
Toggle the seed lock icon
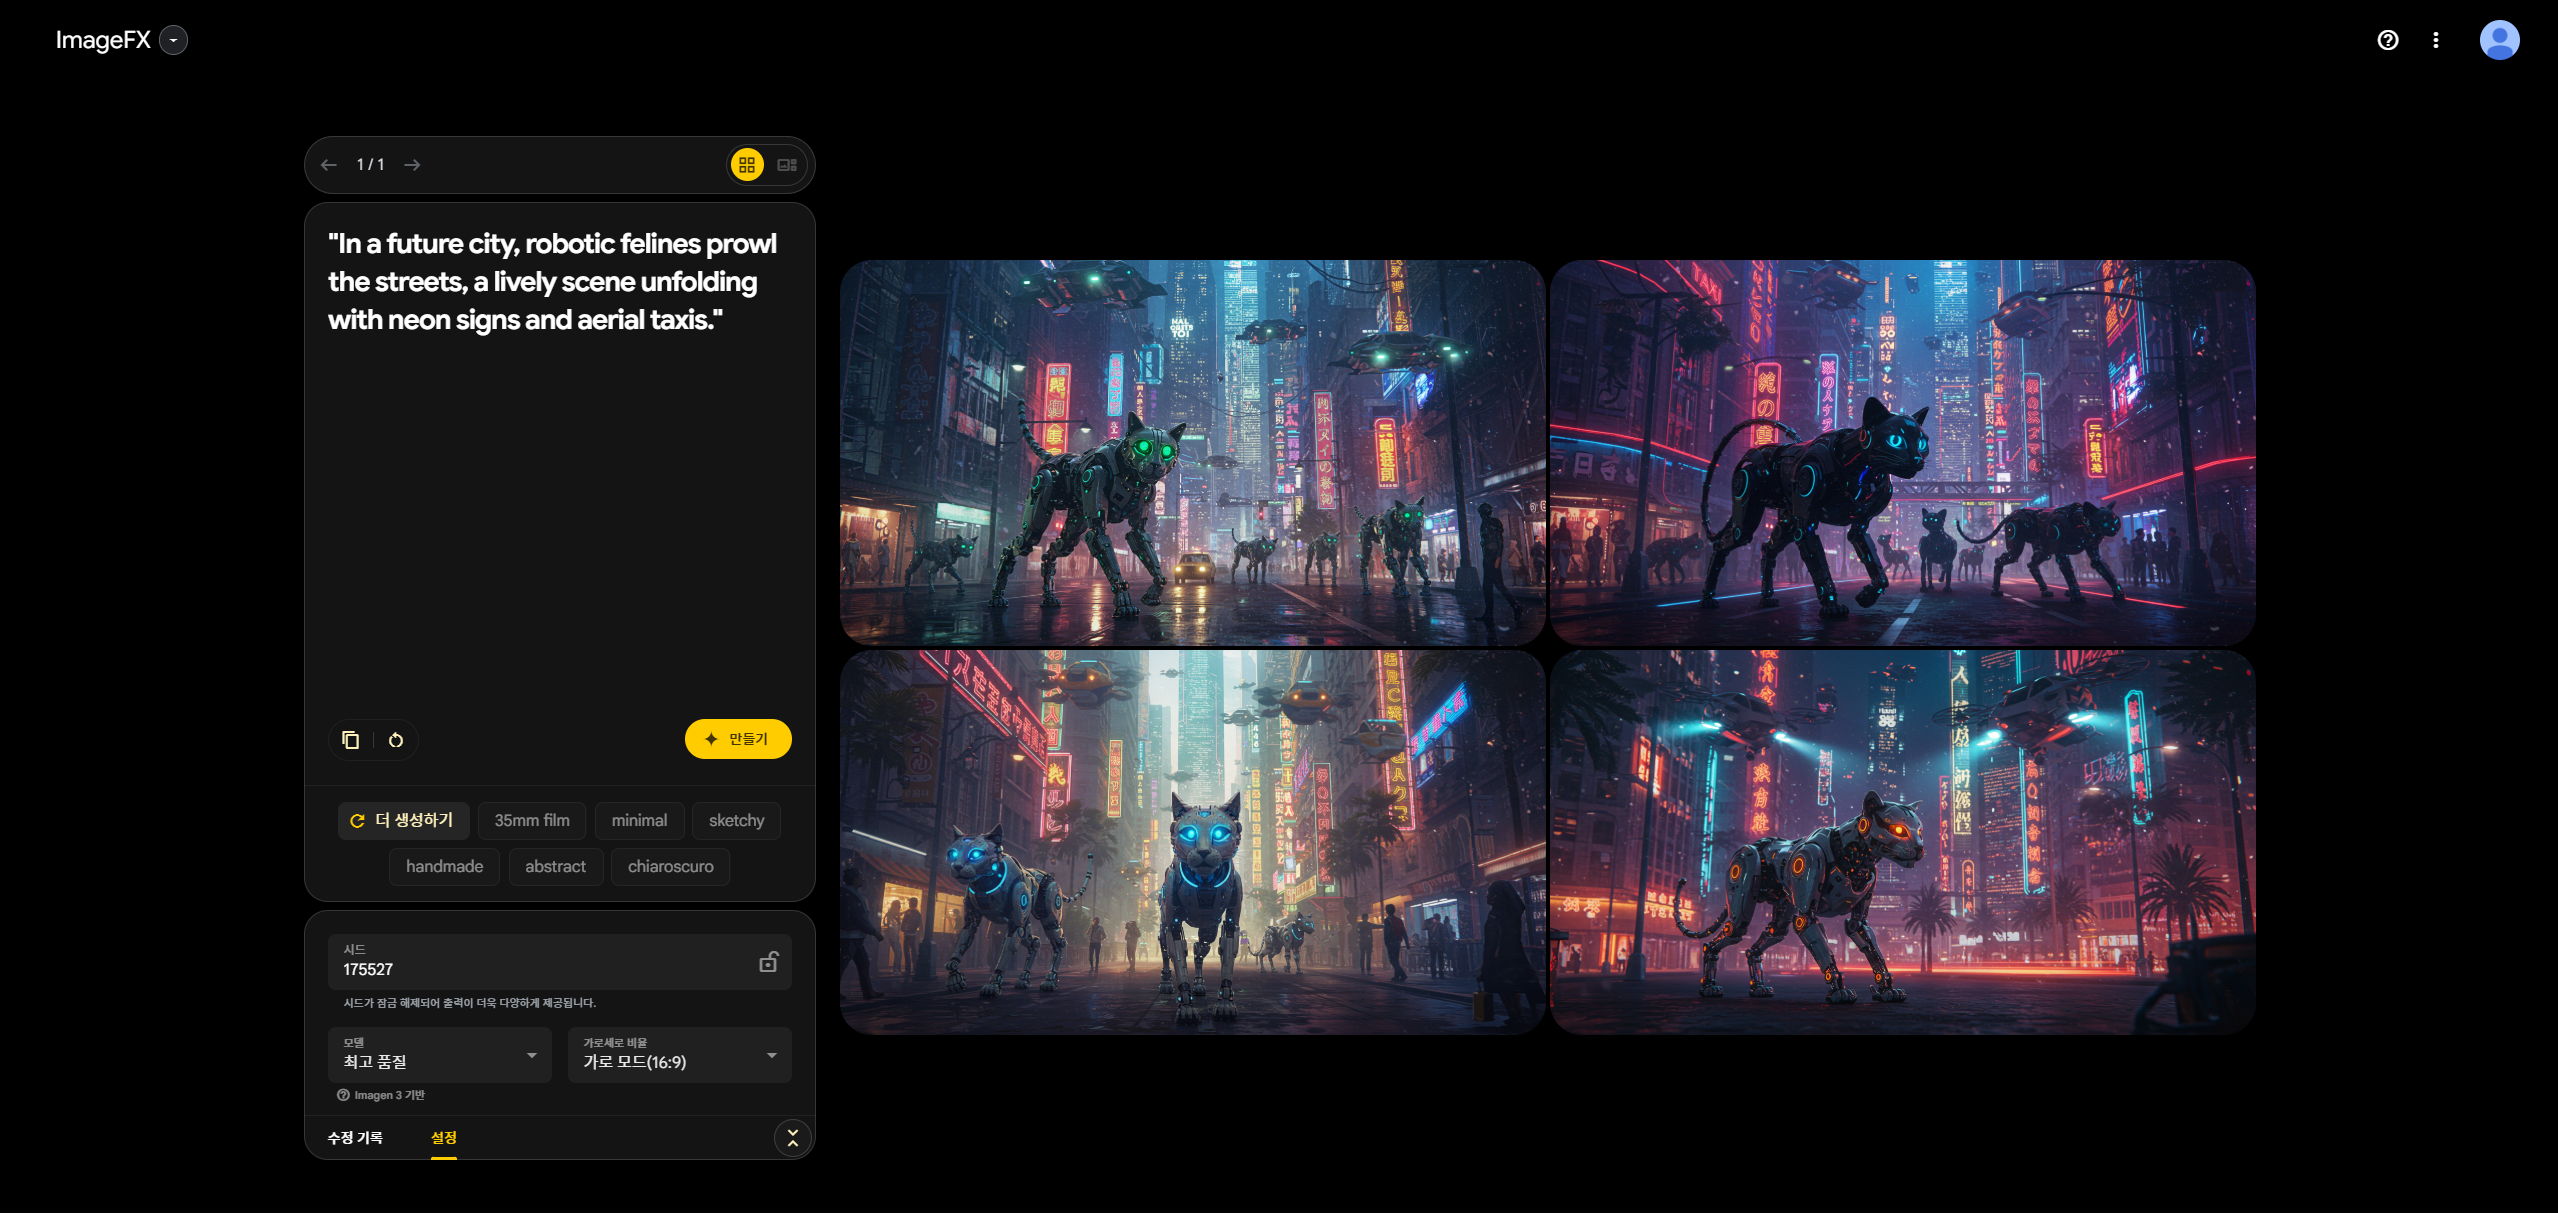click(768, 962)
